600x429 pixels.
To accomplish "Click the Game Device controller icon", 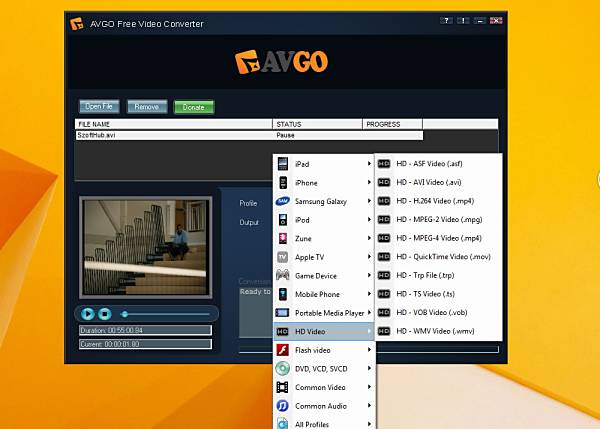I will (282, 275).
